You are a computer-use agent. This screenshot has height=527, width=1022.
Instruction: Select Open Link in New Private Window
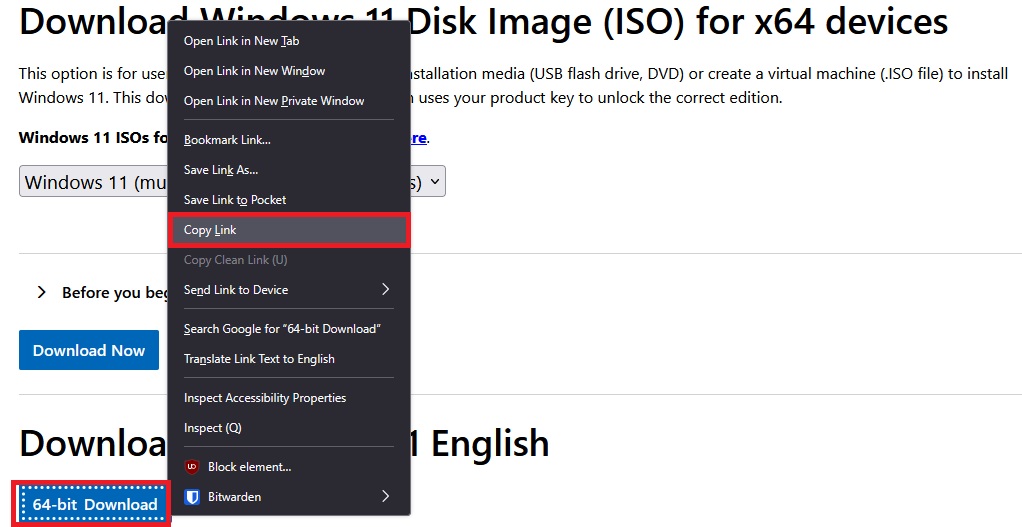[x=273, y=101]
